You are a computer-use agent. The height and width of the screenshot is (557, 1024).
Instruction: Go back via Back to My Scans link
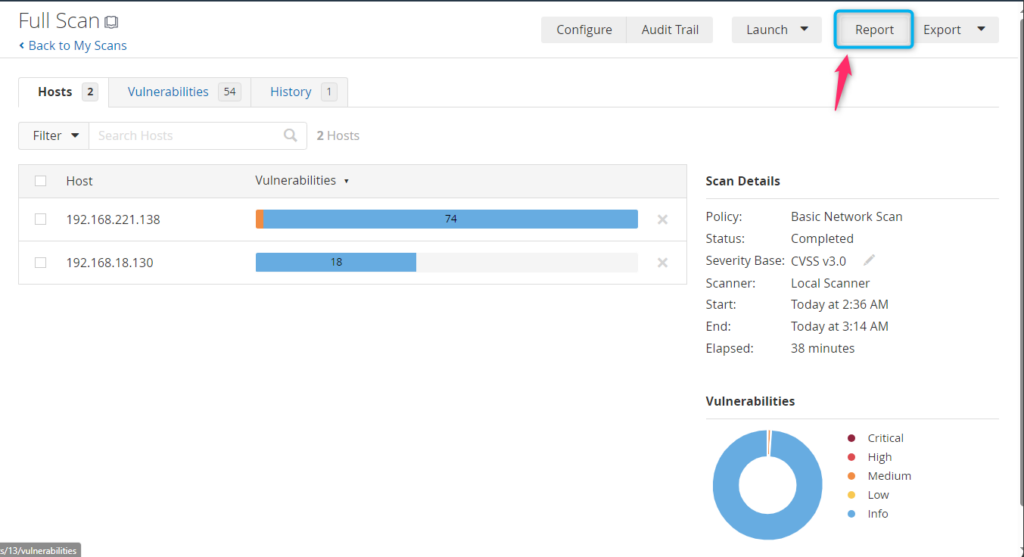point(73,46)
